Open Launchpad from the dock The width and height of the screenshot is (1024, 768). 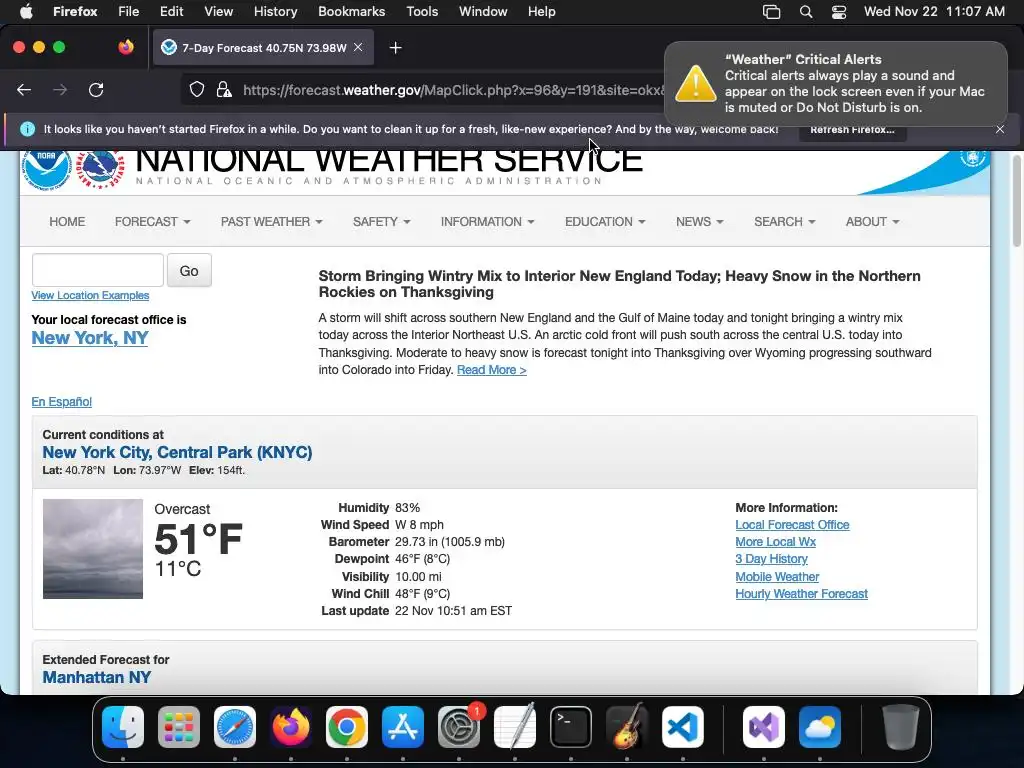[x=179, y=727]
